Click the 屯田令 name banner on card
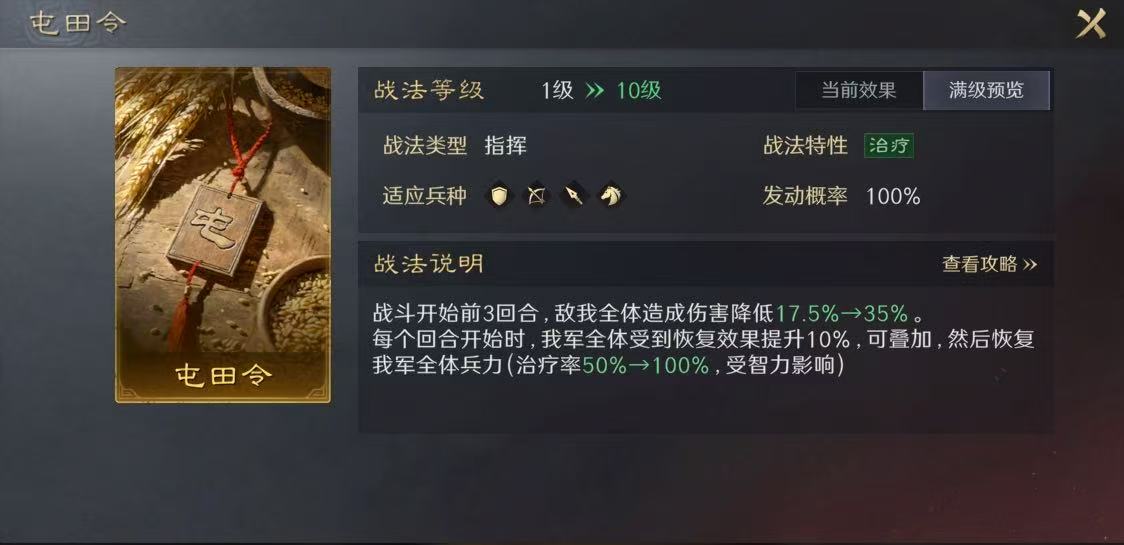 point(223,376)
